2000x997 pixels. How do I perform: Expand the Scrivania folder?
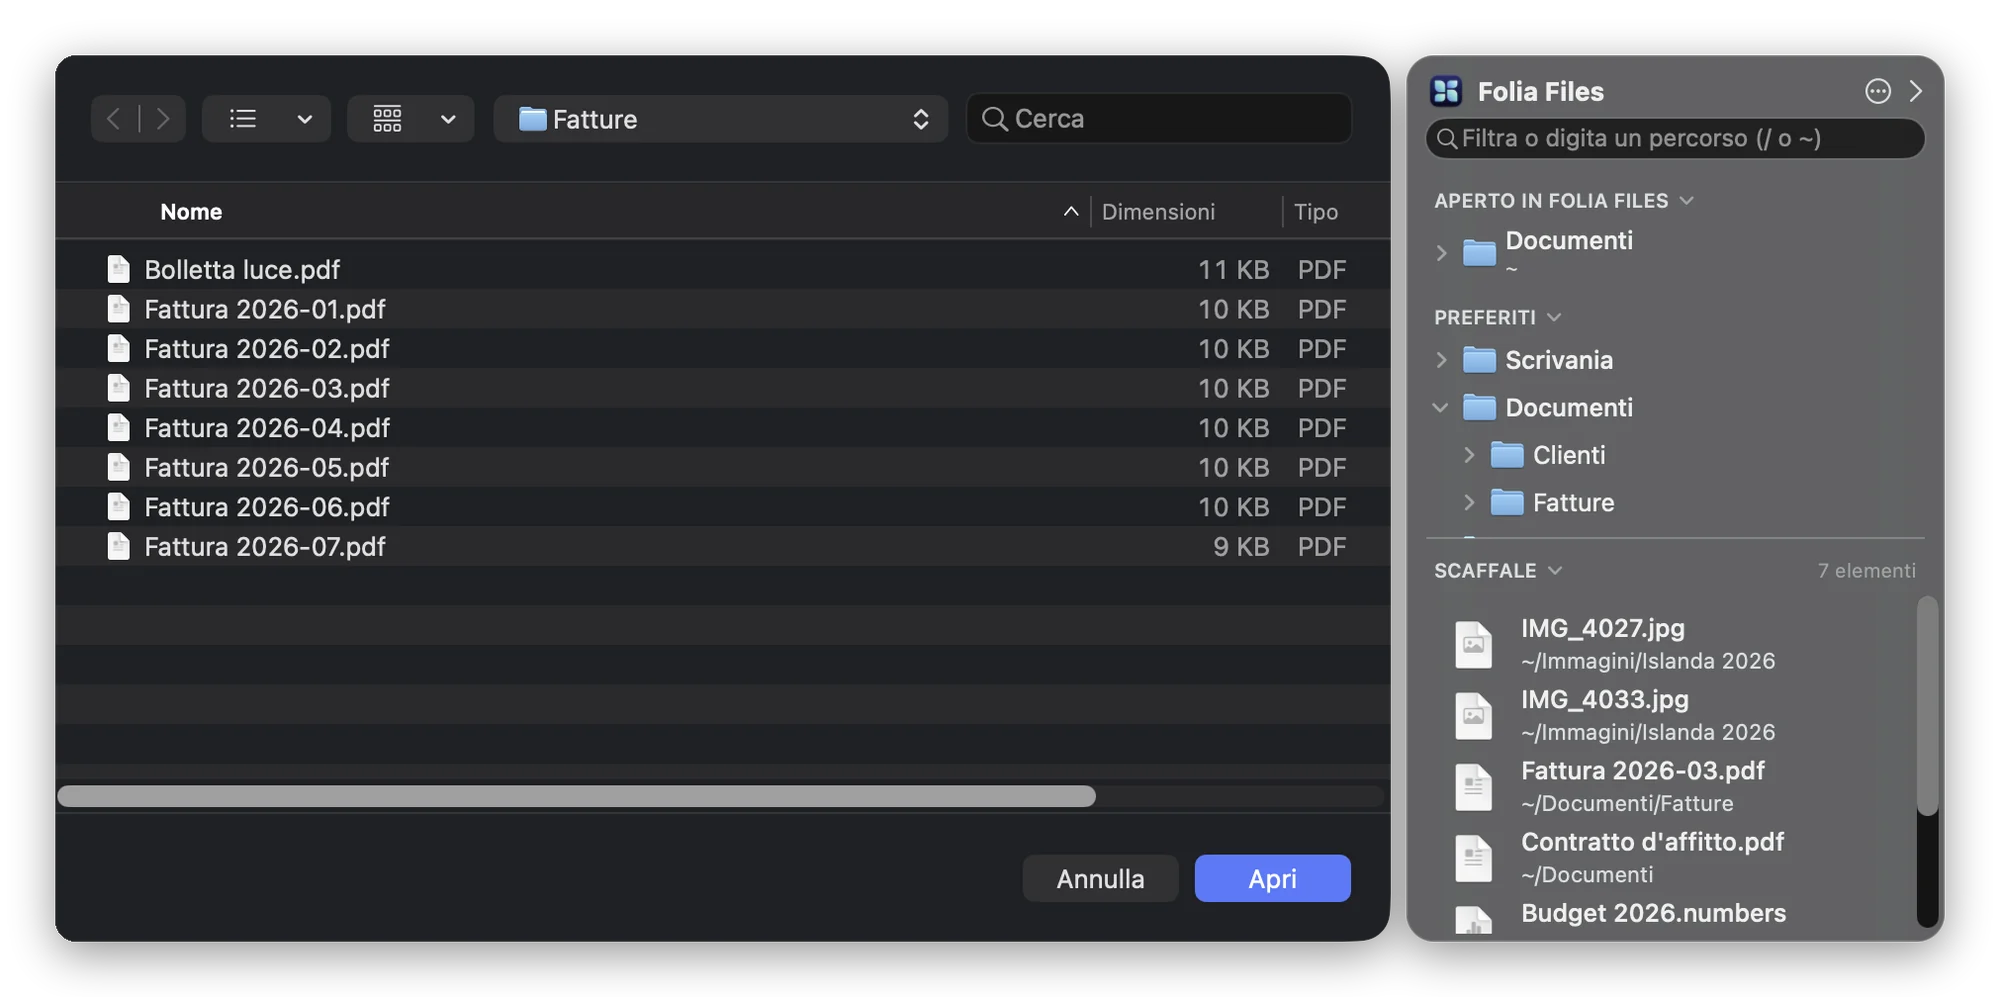pyautogui.click(x=1441, y=359)
